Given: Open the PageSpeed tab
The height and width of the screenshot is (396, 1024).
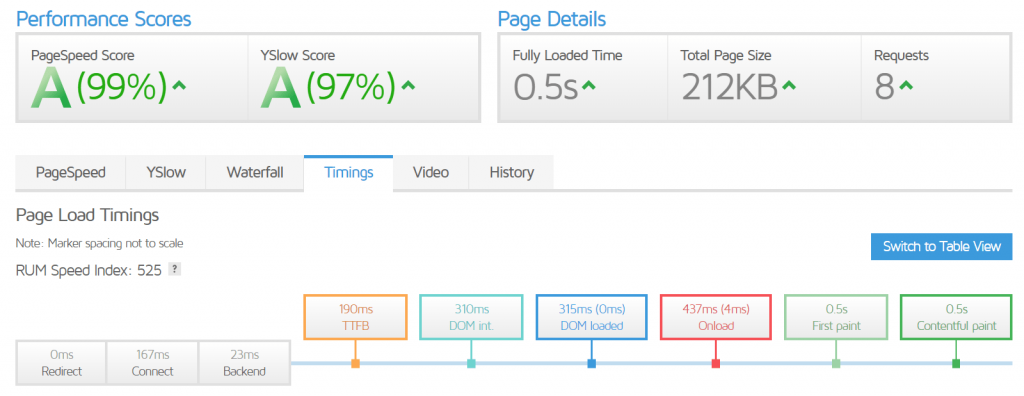Looking at the screenshot, I should 71,173.
